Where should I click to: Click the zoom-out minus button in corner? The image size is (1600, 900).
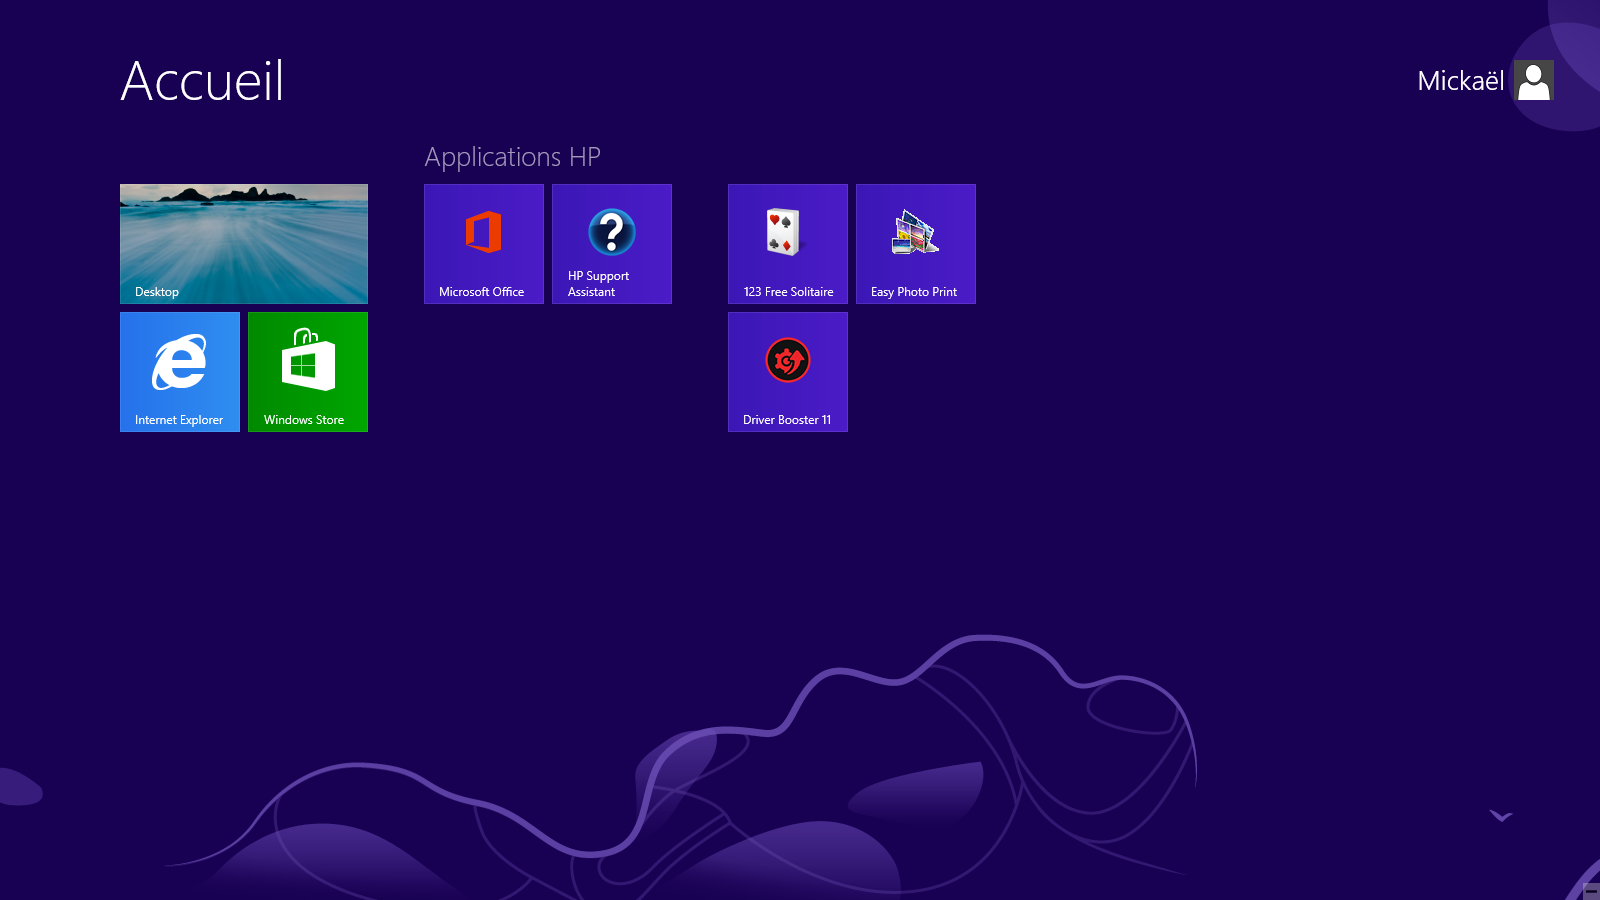click(1591, 891)
